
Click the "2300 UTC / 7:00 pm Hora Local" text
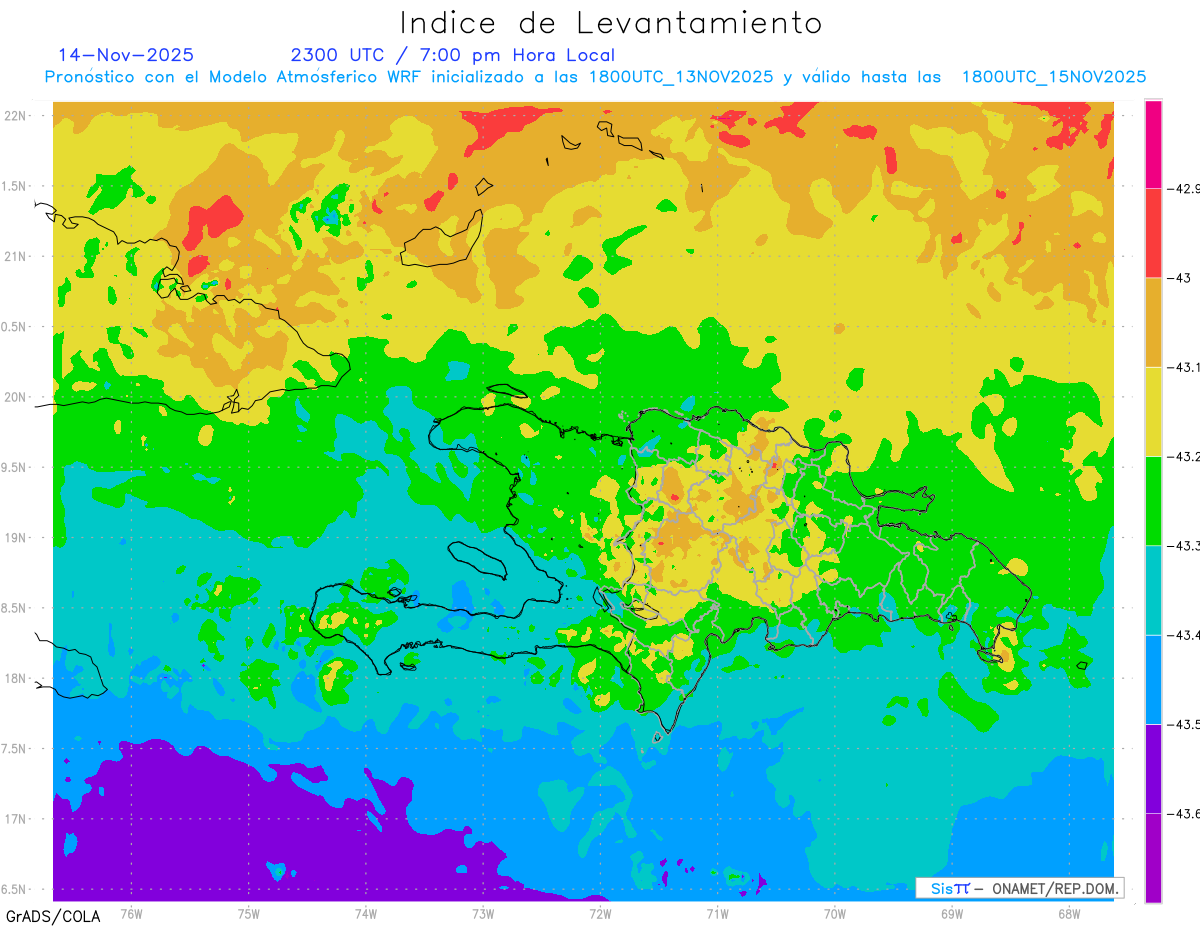click(x=453, y=56)
